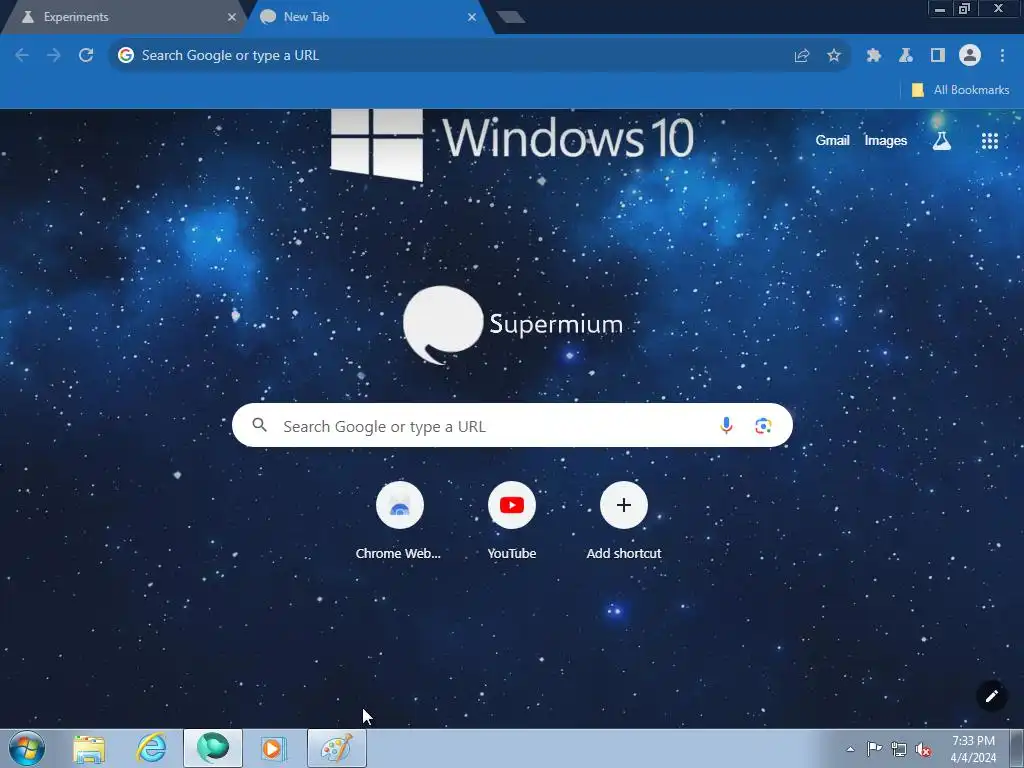Share this page icon in address bar
The image size is (1024, 768).
(x=802, y=56)
